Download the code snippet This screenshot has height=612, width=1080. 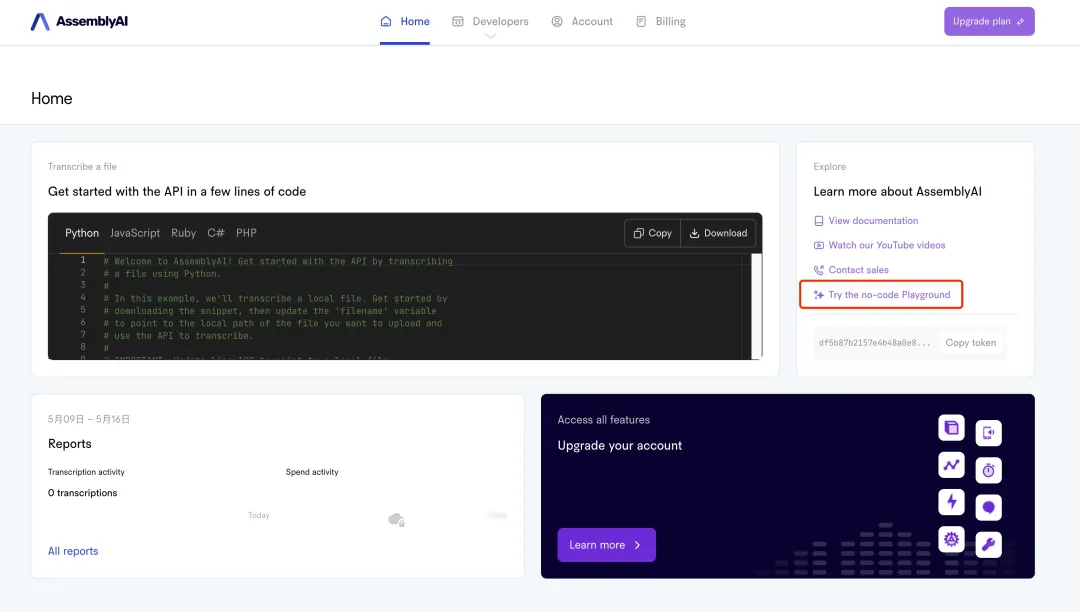(718, 233)
